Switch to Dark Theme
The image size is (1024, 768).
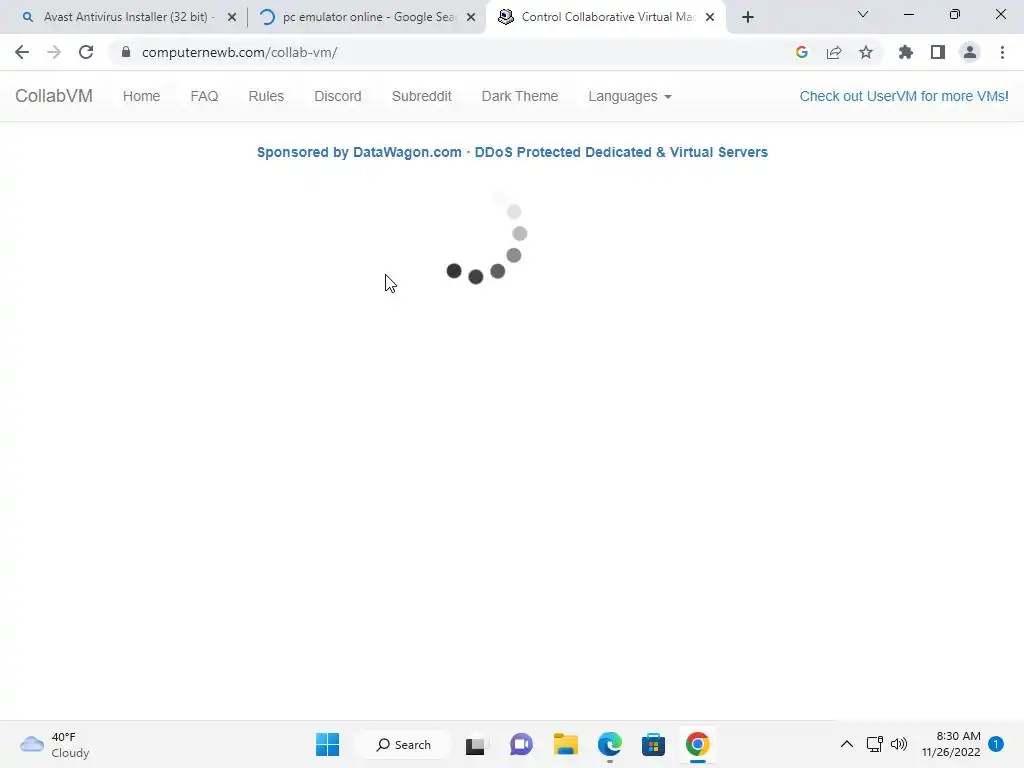(519, 96)
